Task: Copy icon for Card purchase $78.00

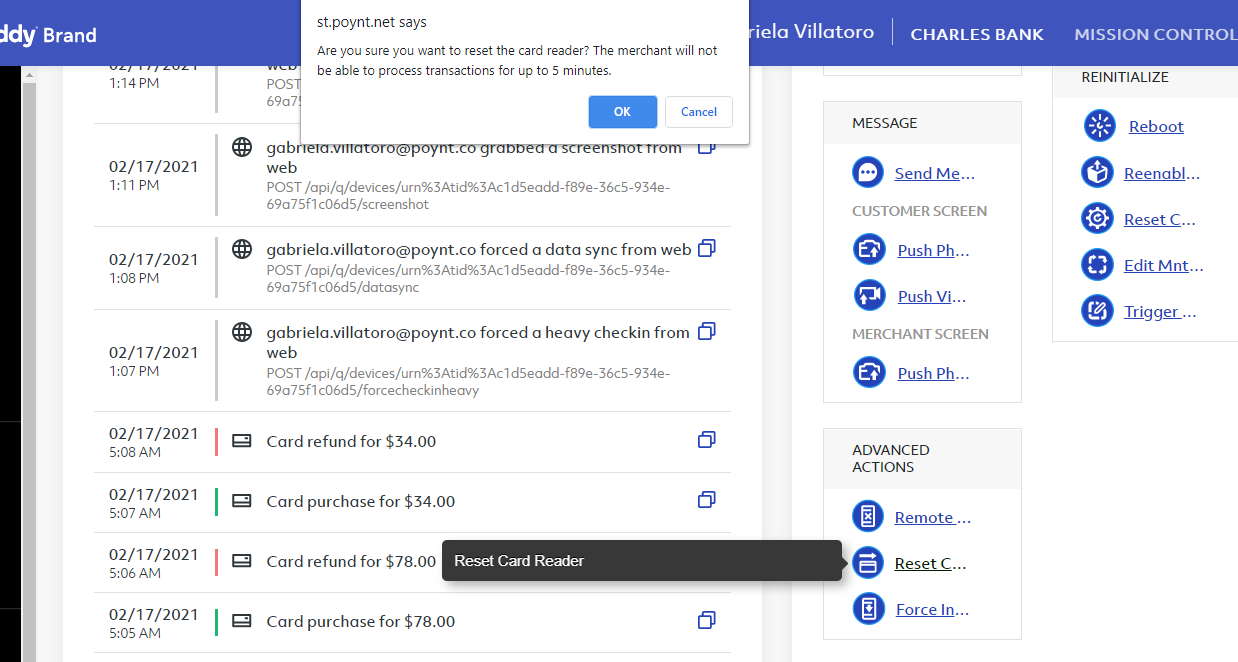Action: [706, 620]
